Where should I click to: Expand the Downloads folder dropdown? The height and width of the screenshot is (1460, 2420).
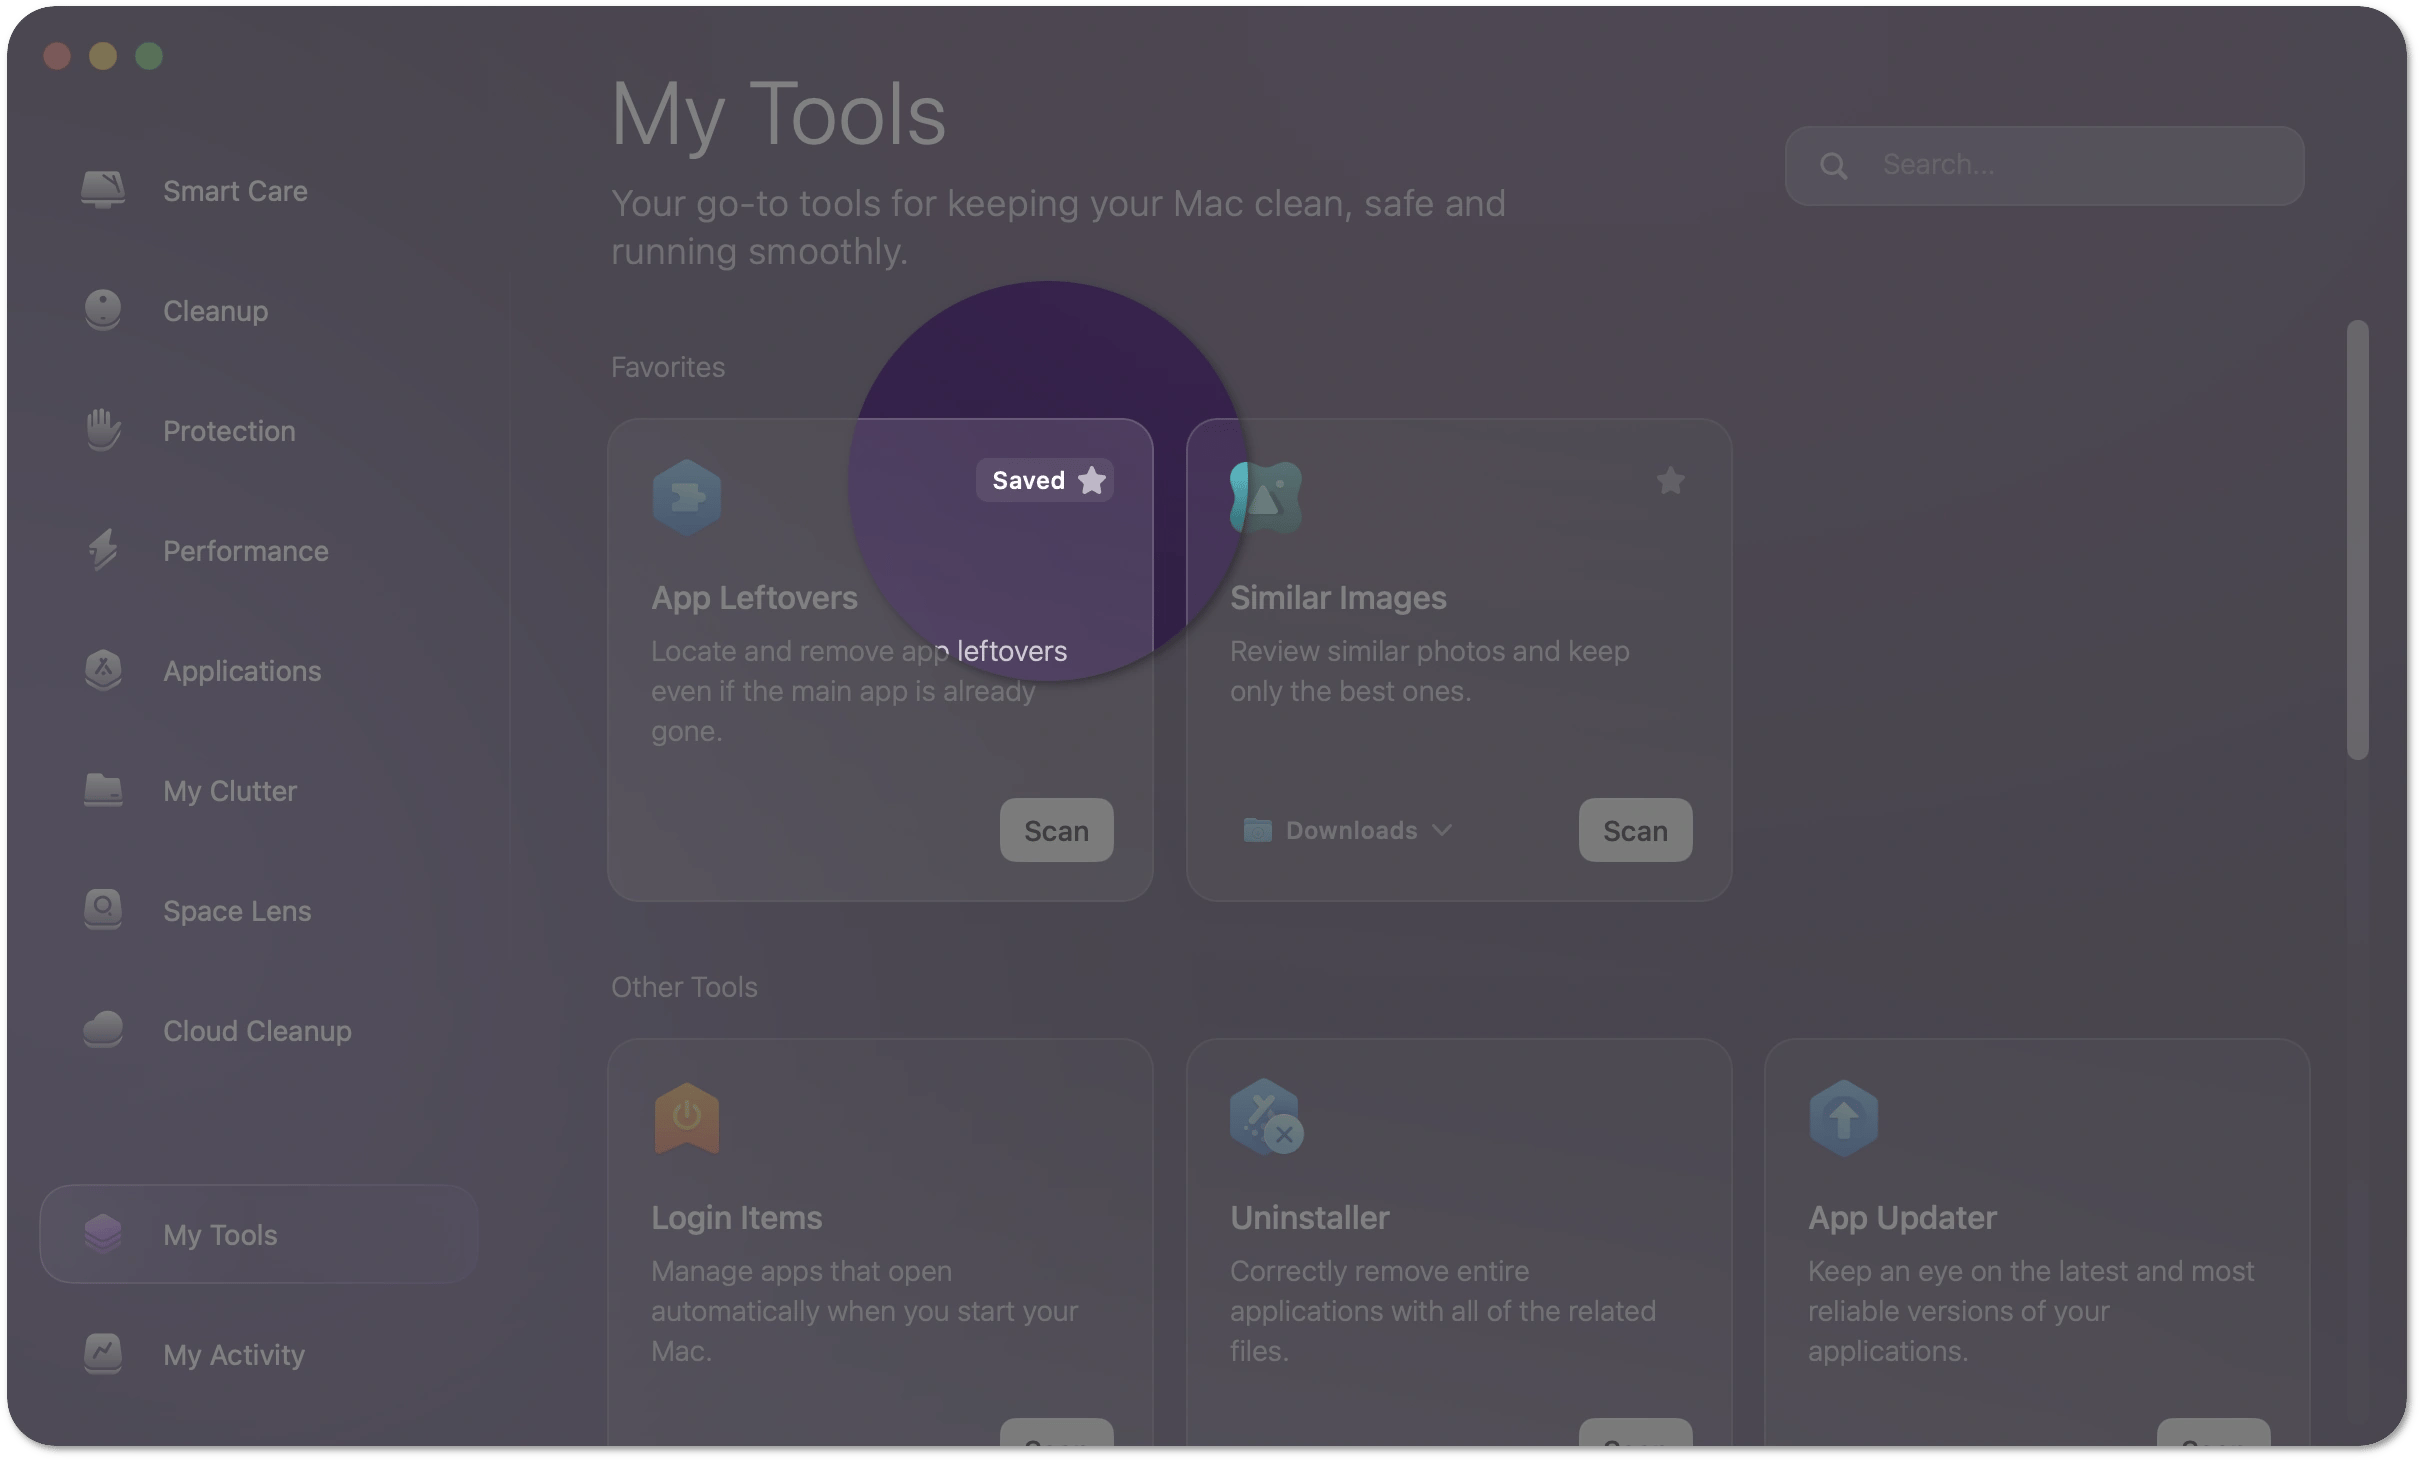point(1347,830)
